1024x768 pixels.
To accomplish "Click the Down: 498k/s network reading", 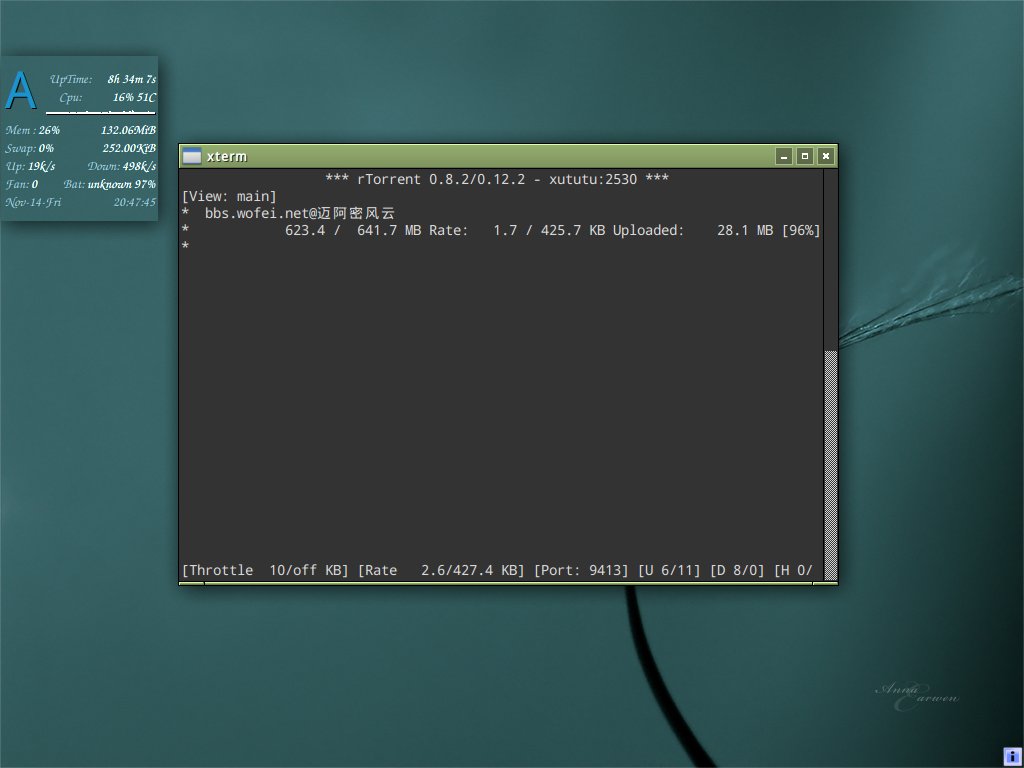I will coord(121,166).
